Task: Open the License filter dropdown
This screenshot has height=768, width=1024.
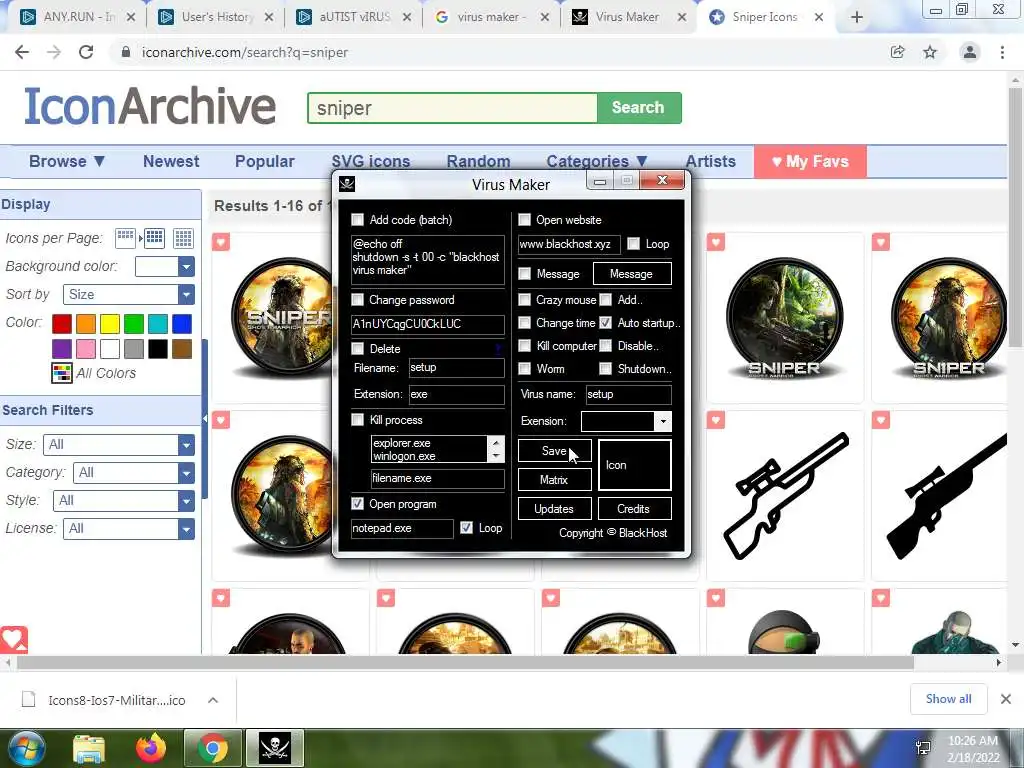Action: tap(186, 528)
